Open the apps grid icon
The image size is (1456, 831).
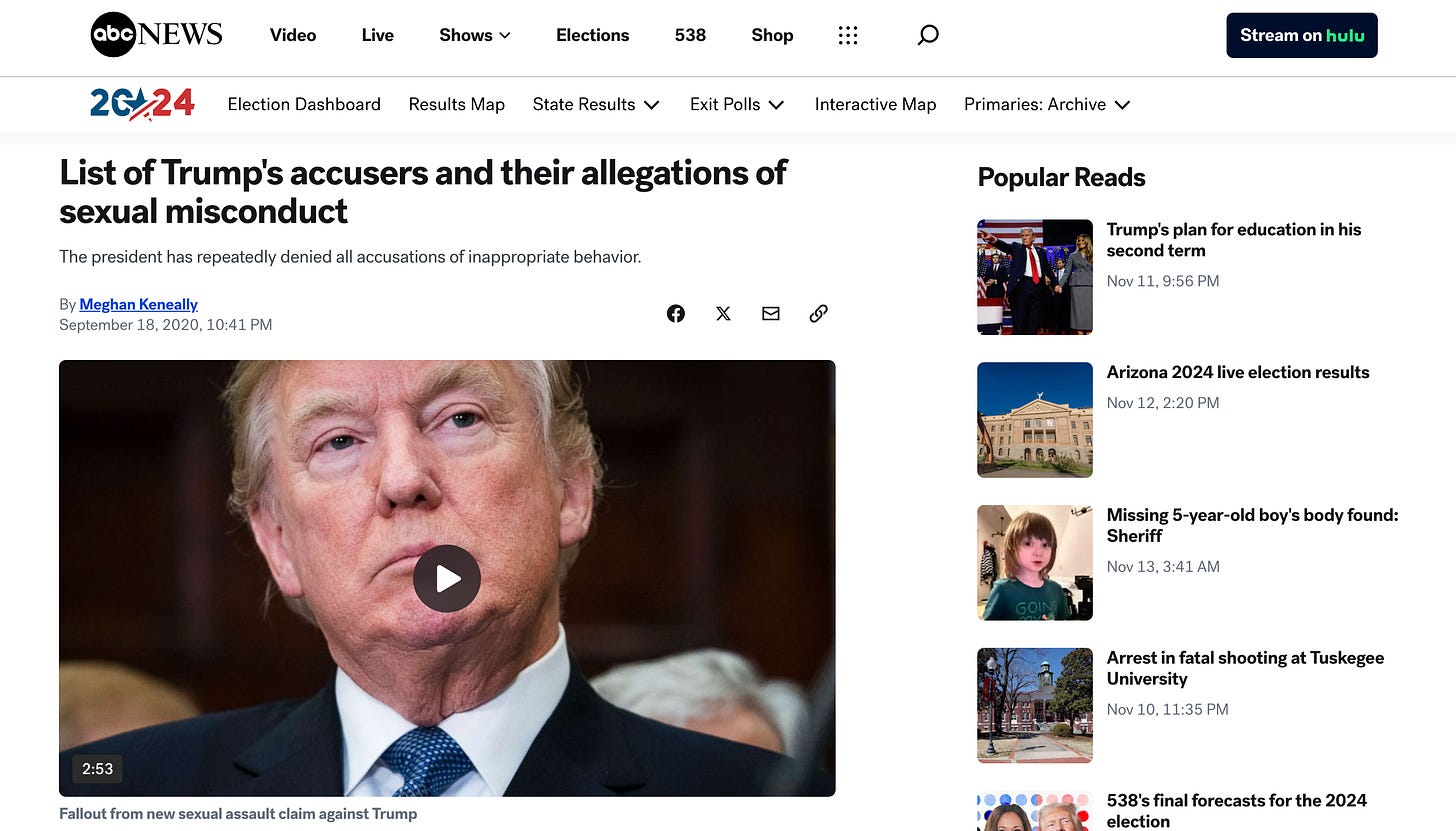(x=848, y=35)
